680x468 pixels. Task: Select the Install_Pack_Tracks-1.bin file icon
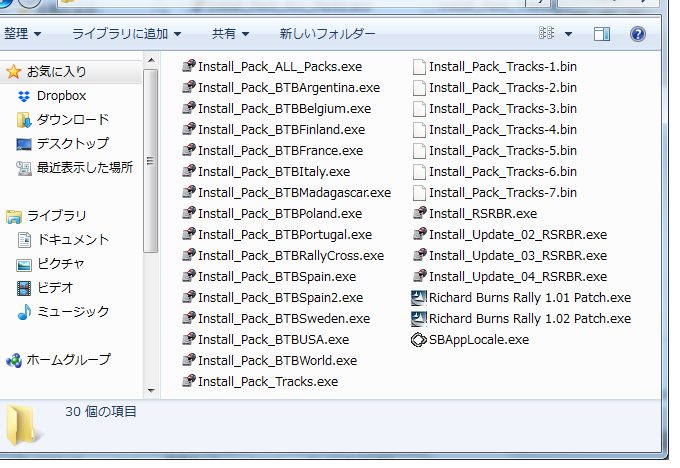pos(419,67)
